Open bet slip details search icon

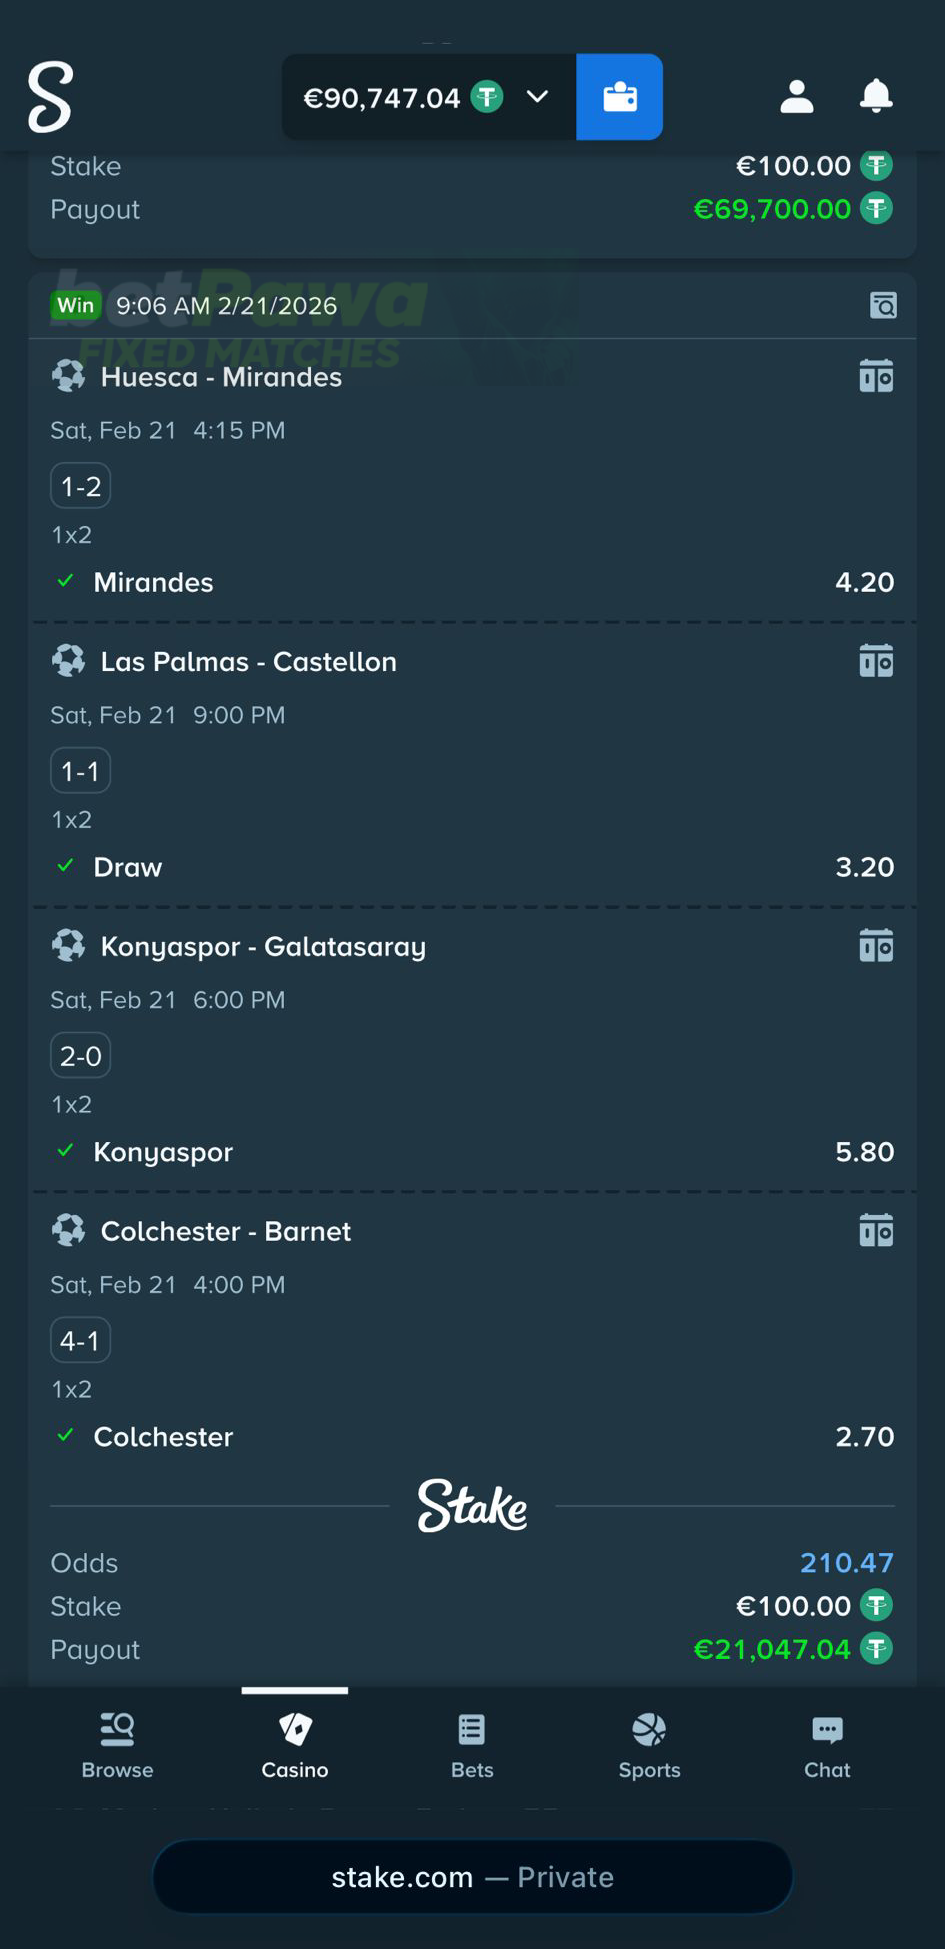[883, 305]
